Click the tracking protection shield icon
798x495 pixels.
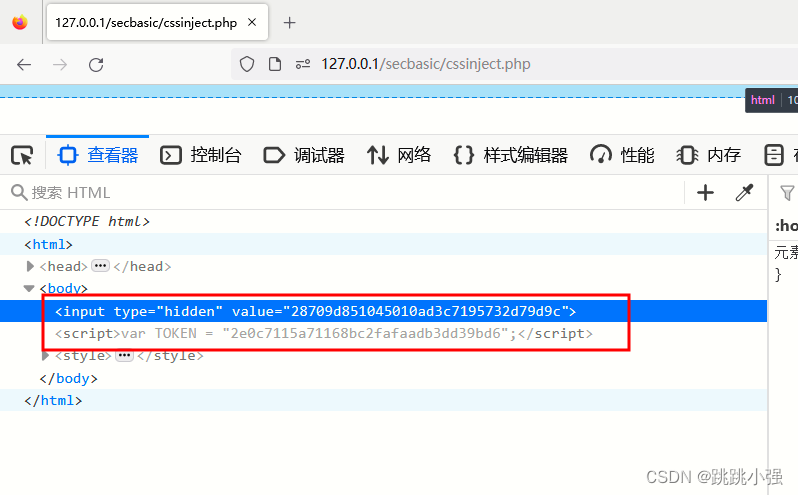pos(247,64)
